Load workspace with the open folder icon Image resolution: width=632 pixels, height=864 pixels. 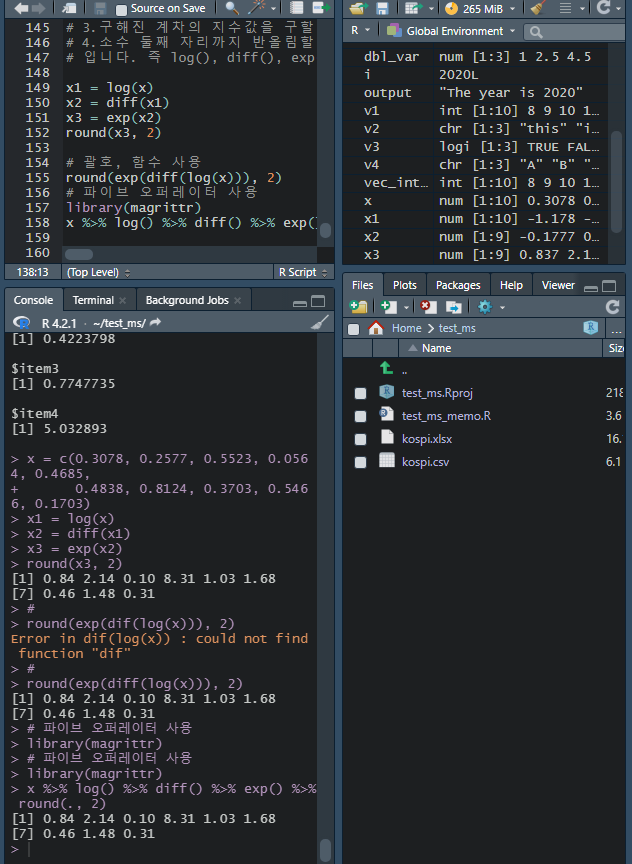point(359,8)
